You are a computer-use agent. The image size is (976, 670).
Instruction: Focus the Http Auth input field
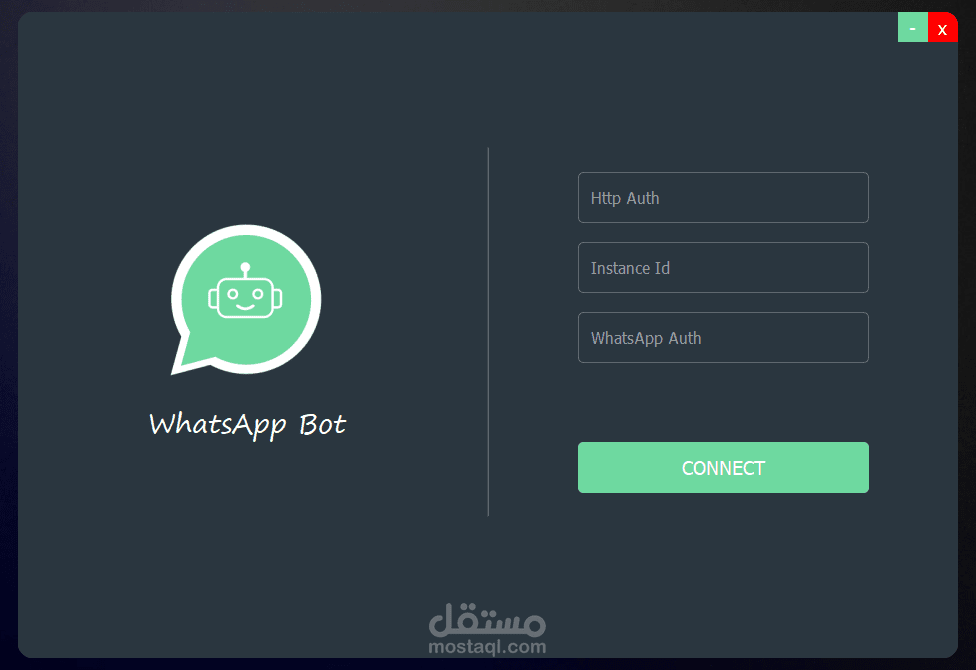point(723,197)
